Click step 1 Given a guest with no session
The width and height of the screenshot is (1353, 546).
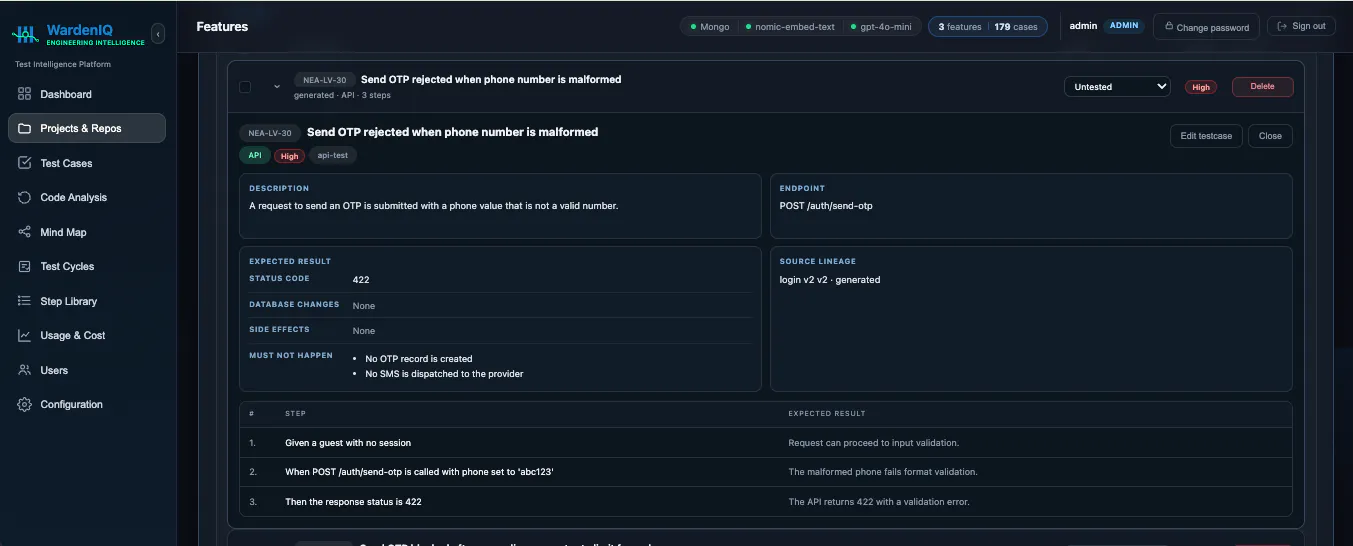click(348, 443)
